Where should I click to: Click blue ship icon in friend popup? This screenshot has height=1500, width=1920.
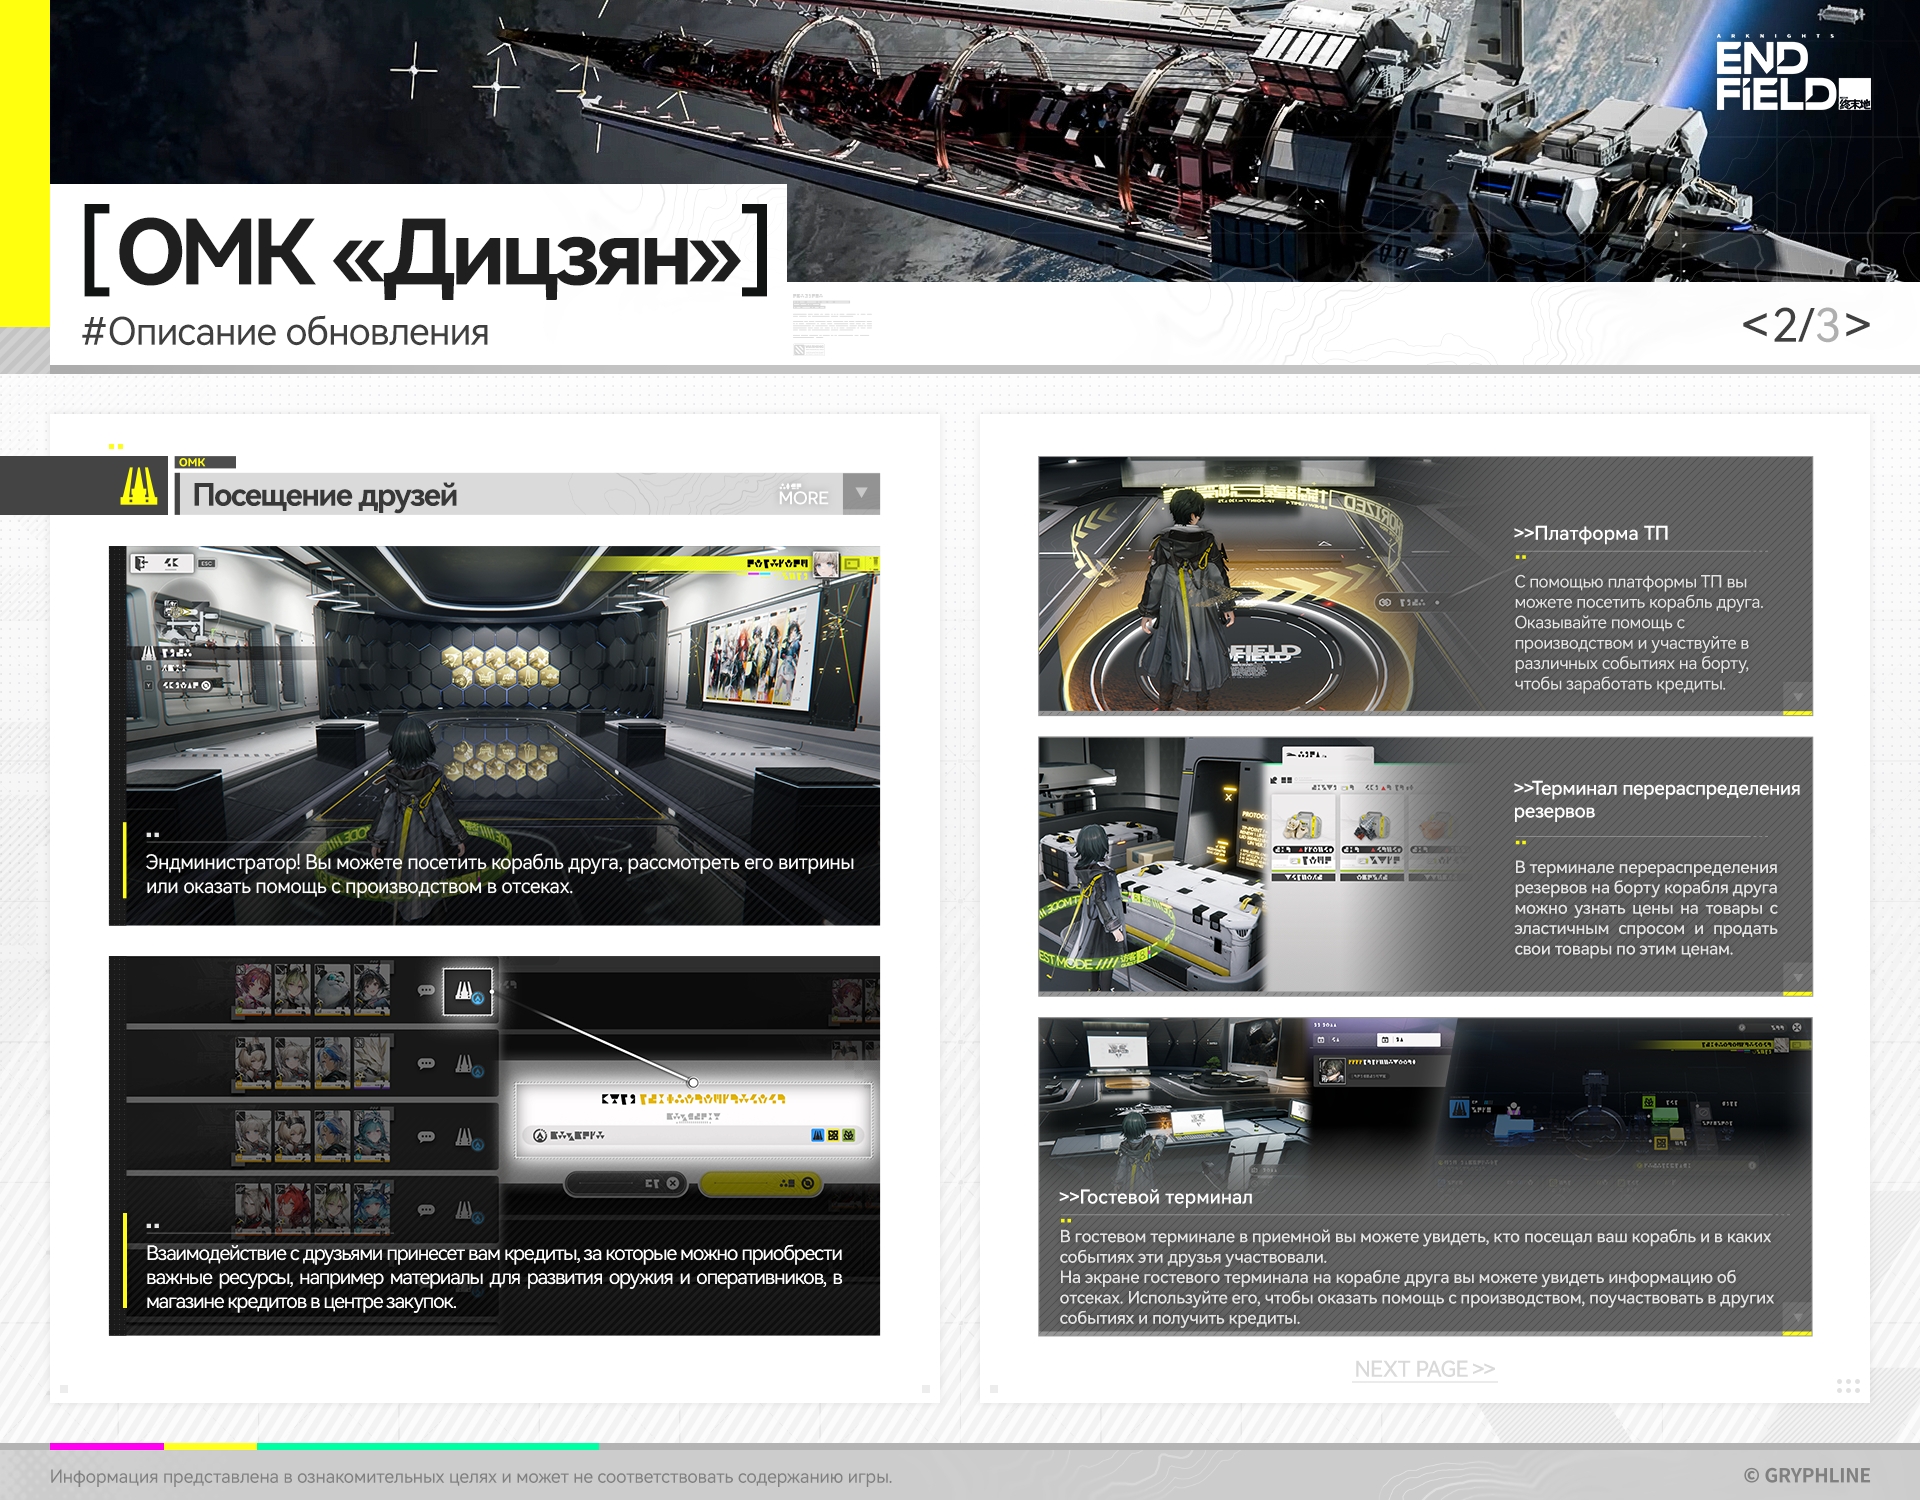click(817, 1135)
